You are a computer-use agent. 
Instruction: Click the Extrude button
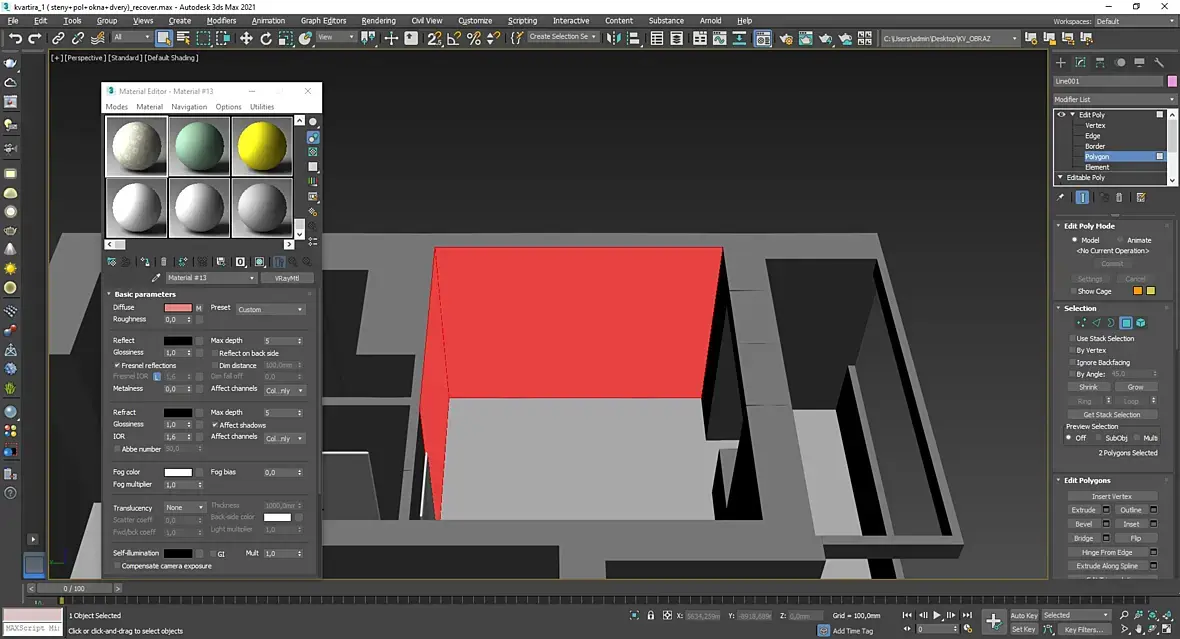[x=1084, y=510]
